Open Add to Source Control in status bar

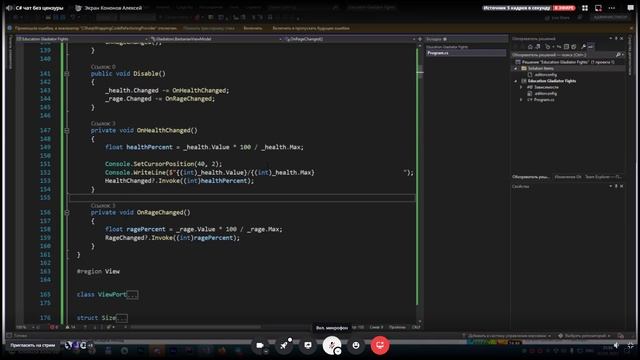[506, 336]
